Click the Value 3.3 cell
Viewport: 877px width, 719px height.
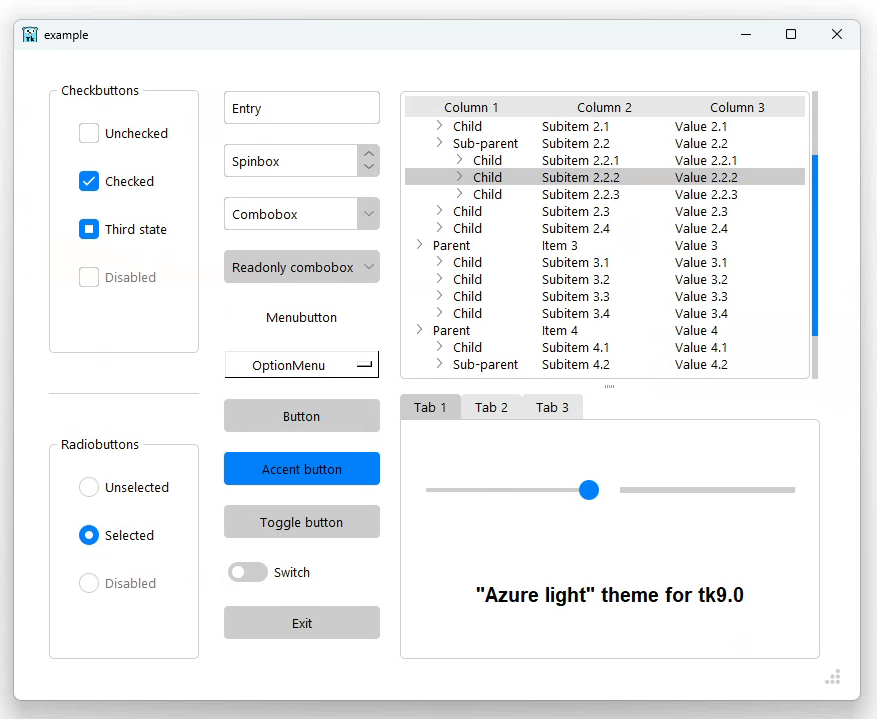pyautogui.click(x=701, y=296)
